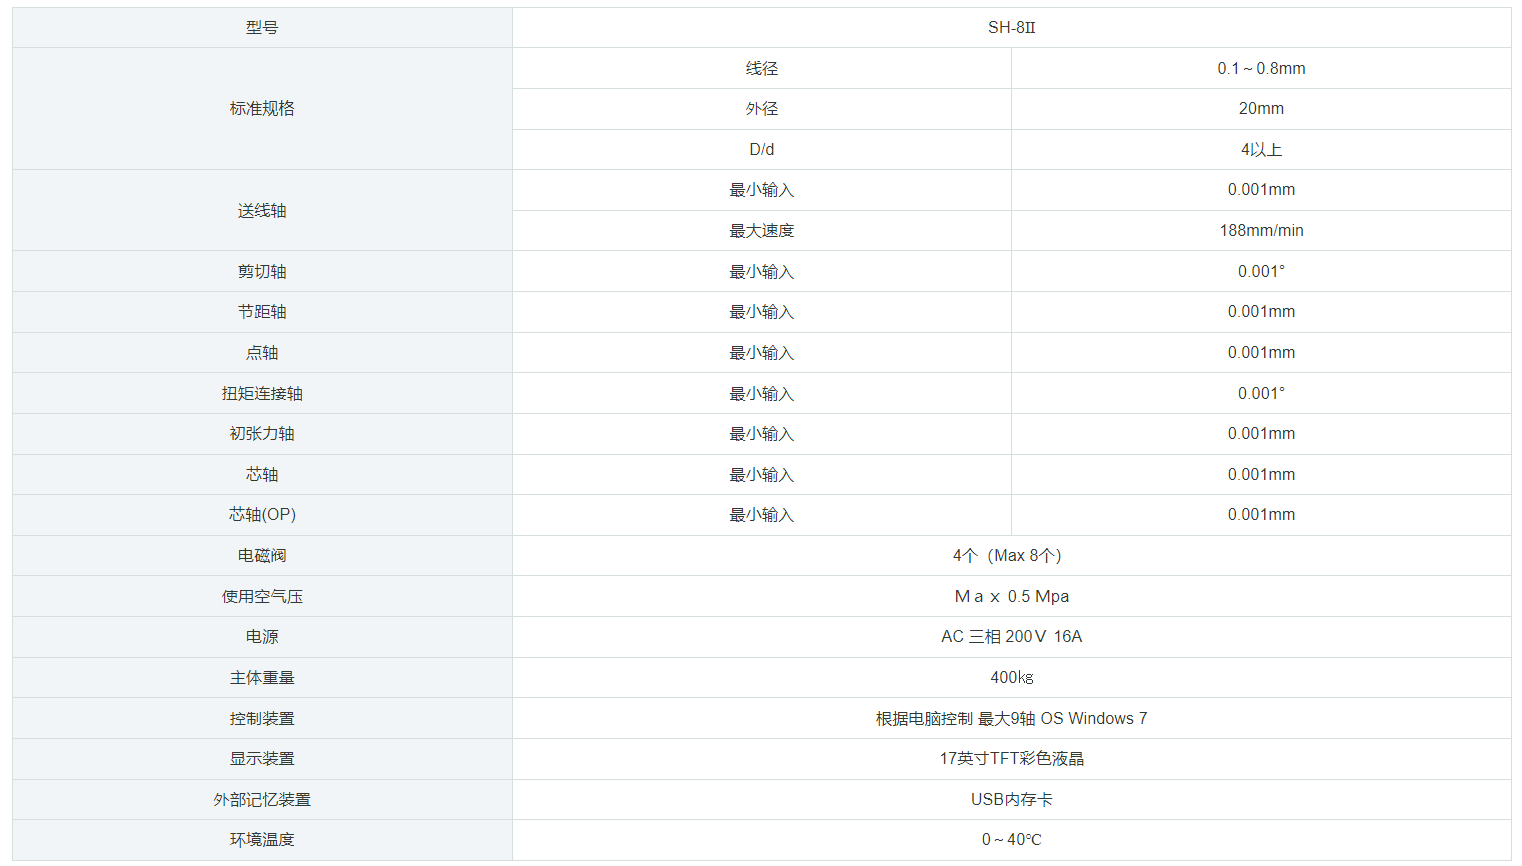1522x866 pixels.
Task: Click the 控制装置 row label
Action: pos(262,719)
